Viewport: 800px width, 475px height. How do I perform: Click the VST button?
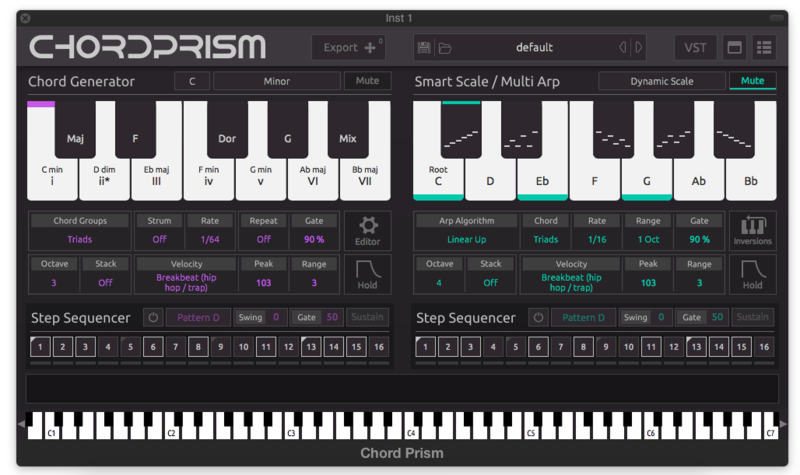click(x=695, y=47)
